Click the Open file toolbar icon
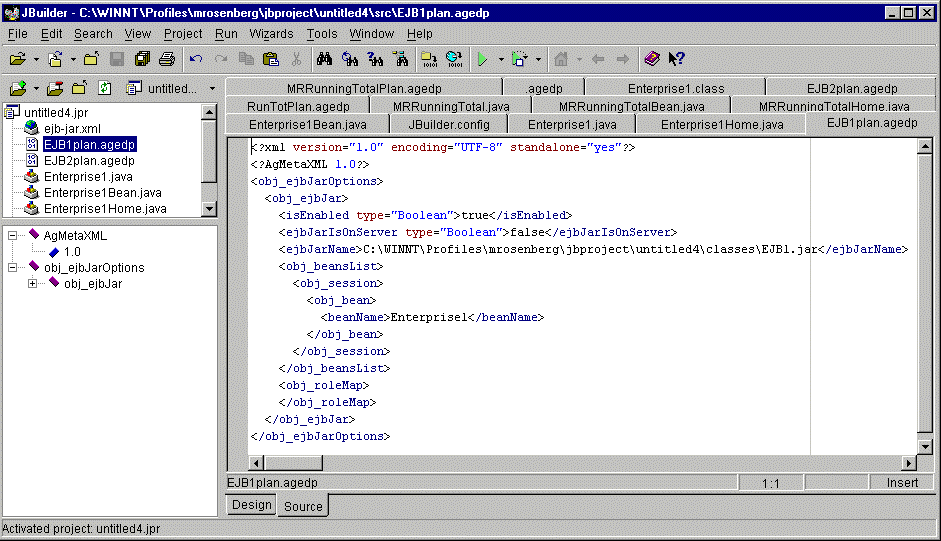941x541 pixels. 18,59
